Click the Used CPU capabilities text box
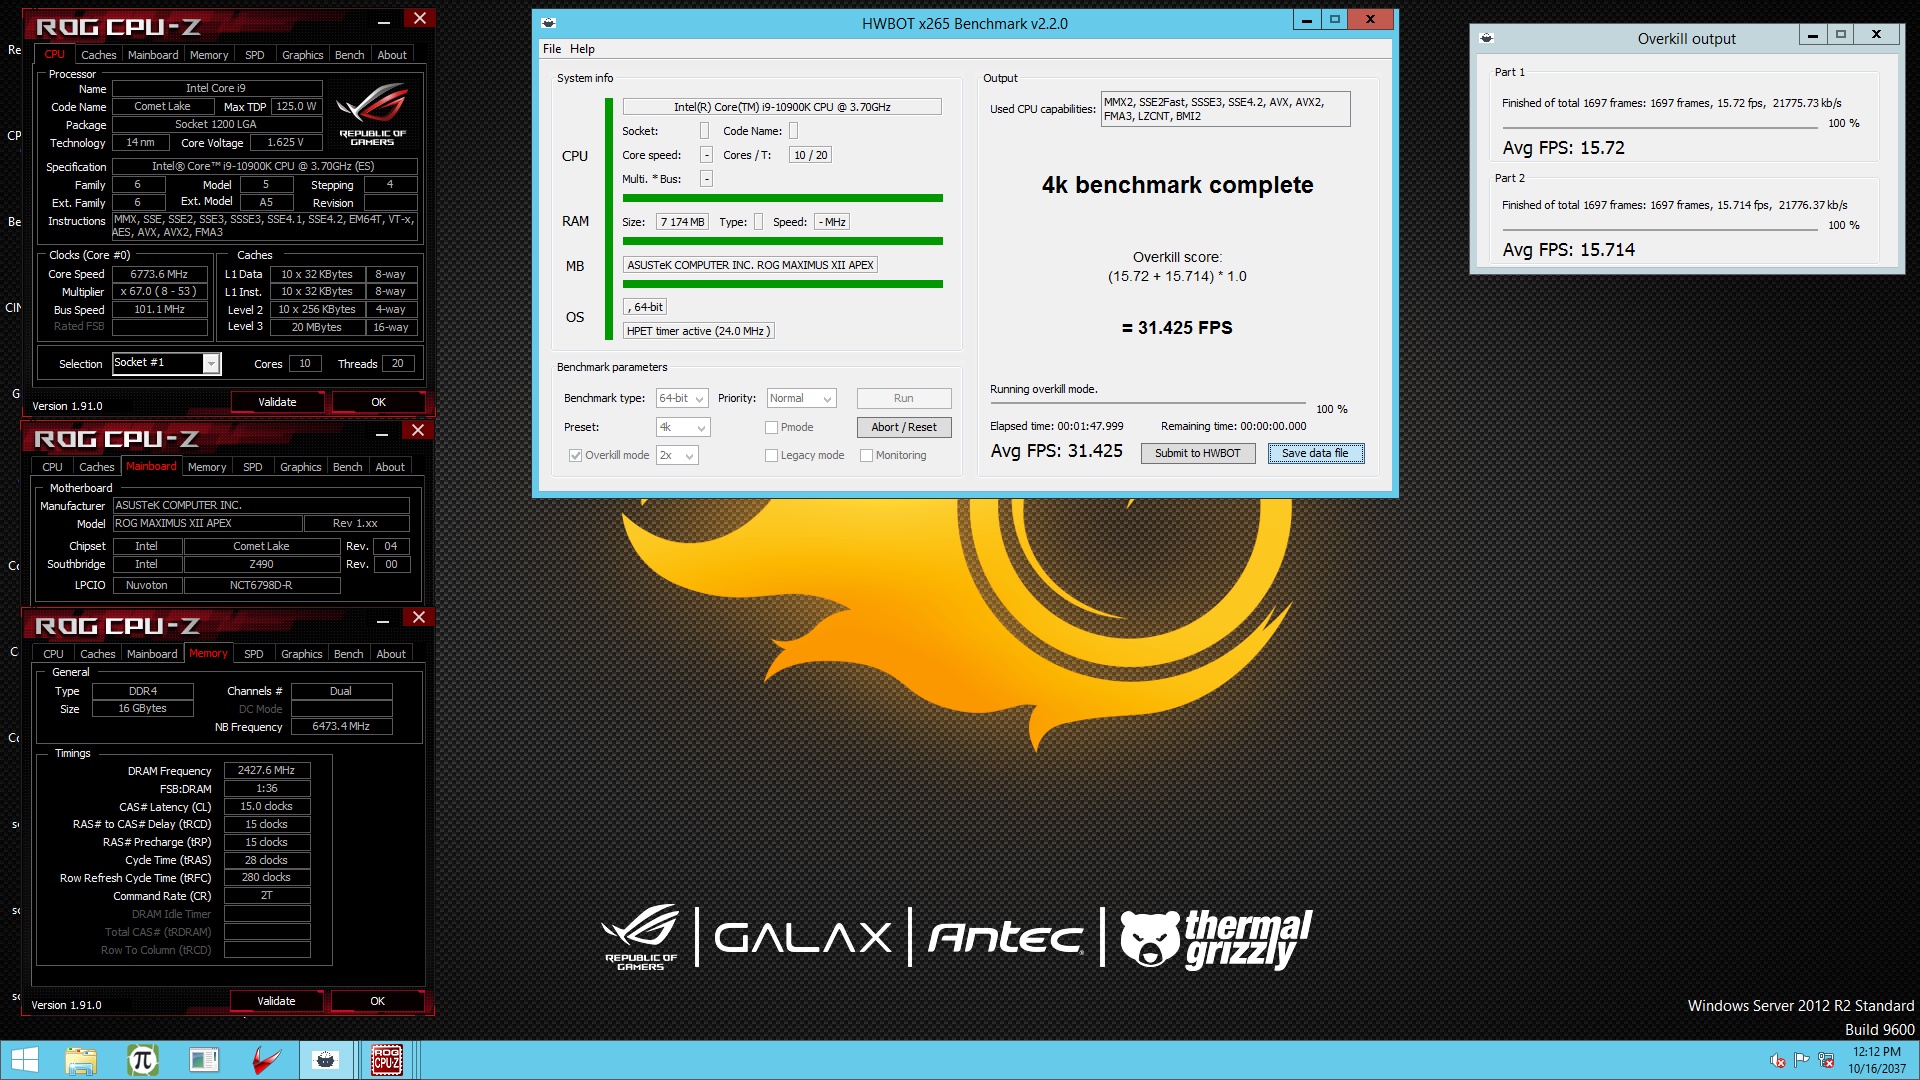 point(1225,109)
